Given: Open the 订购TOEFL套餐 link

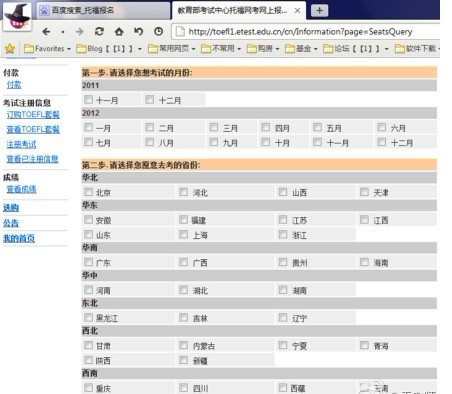Looking at the screenshot, I should point(33,115).
